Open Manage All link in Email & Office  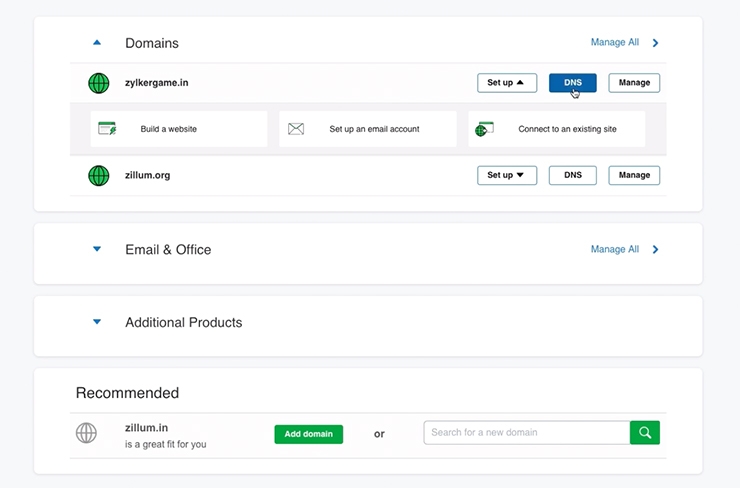(x=614, y=249)
